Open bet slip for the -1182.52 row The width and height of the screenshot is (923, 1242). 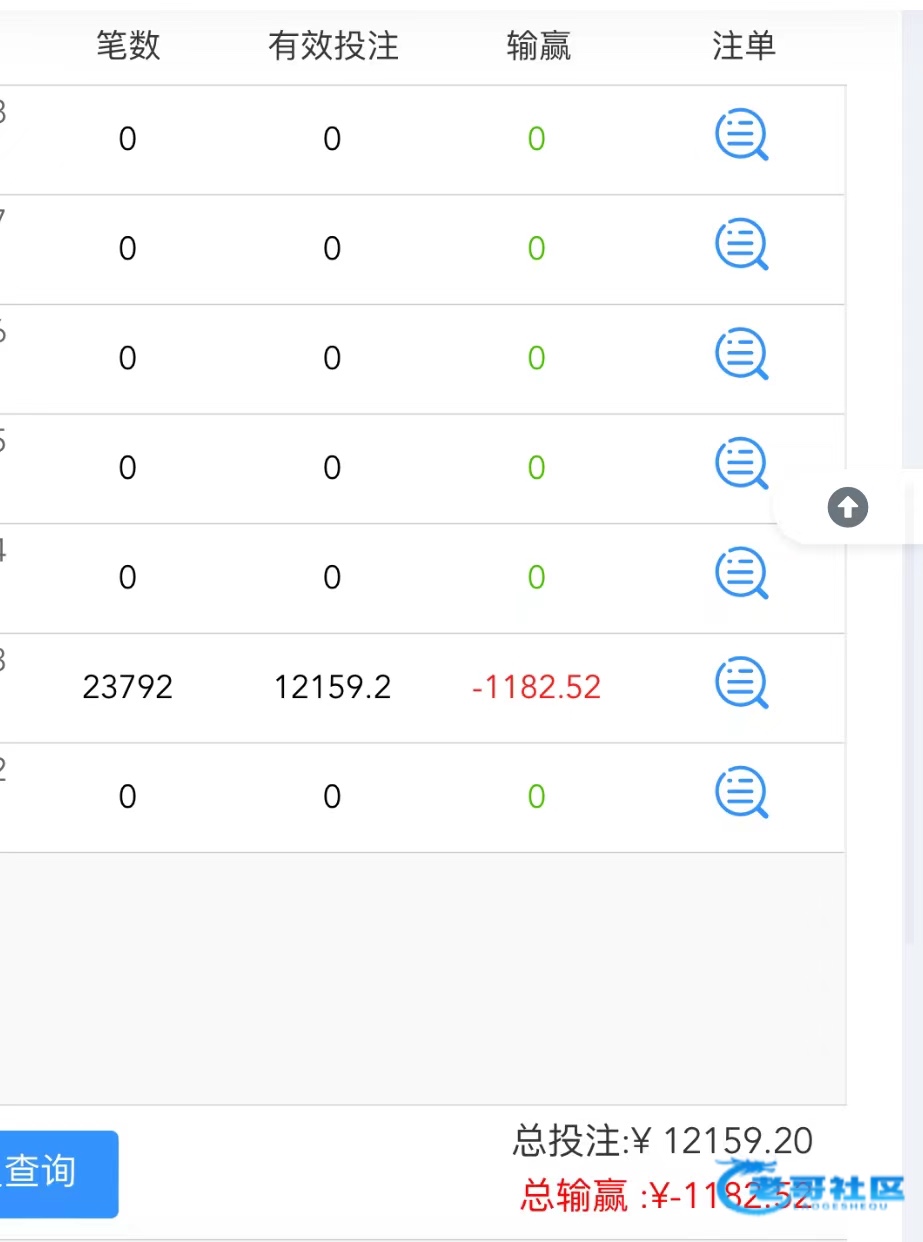[741, 683]
